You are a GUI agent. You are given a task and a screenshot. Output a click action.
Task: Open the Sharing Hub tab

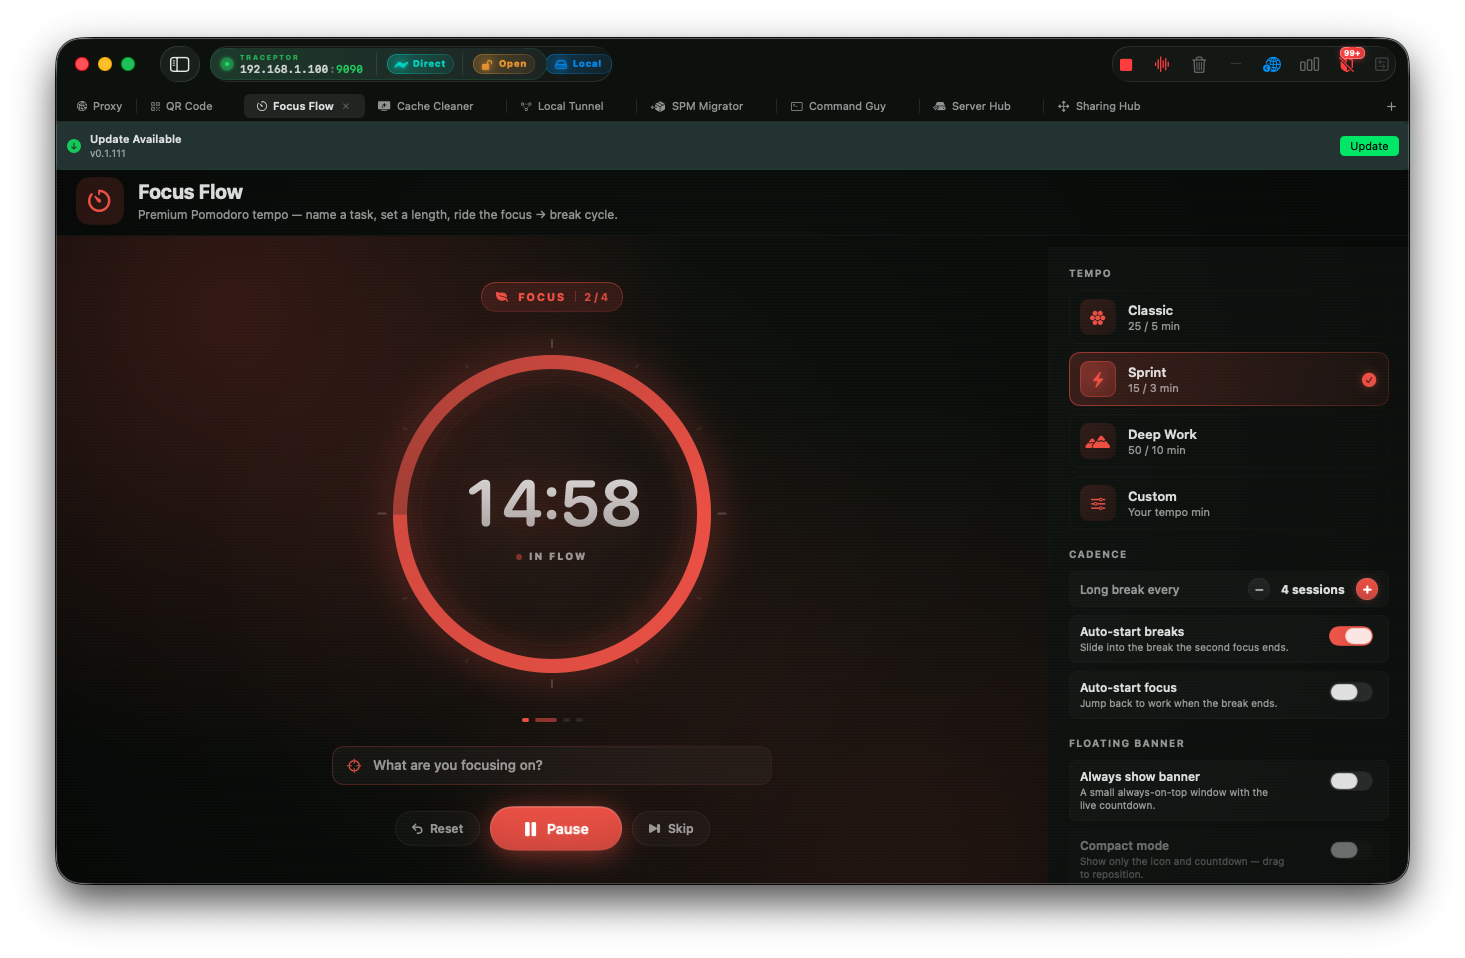click(x=1099, y=106)
